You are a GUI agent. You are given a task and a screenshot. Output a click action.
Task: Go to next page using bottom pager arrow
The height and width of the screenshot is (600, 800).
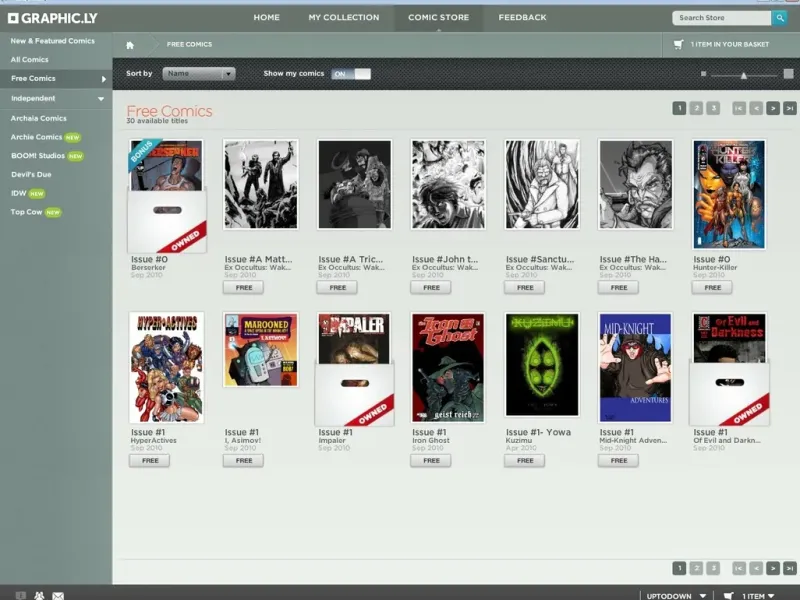tap(773, 568)
